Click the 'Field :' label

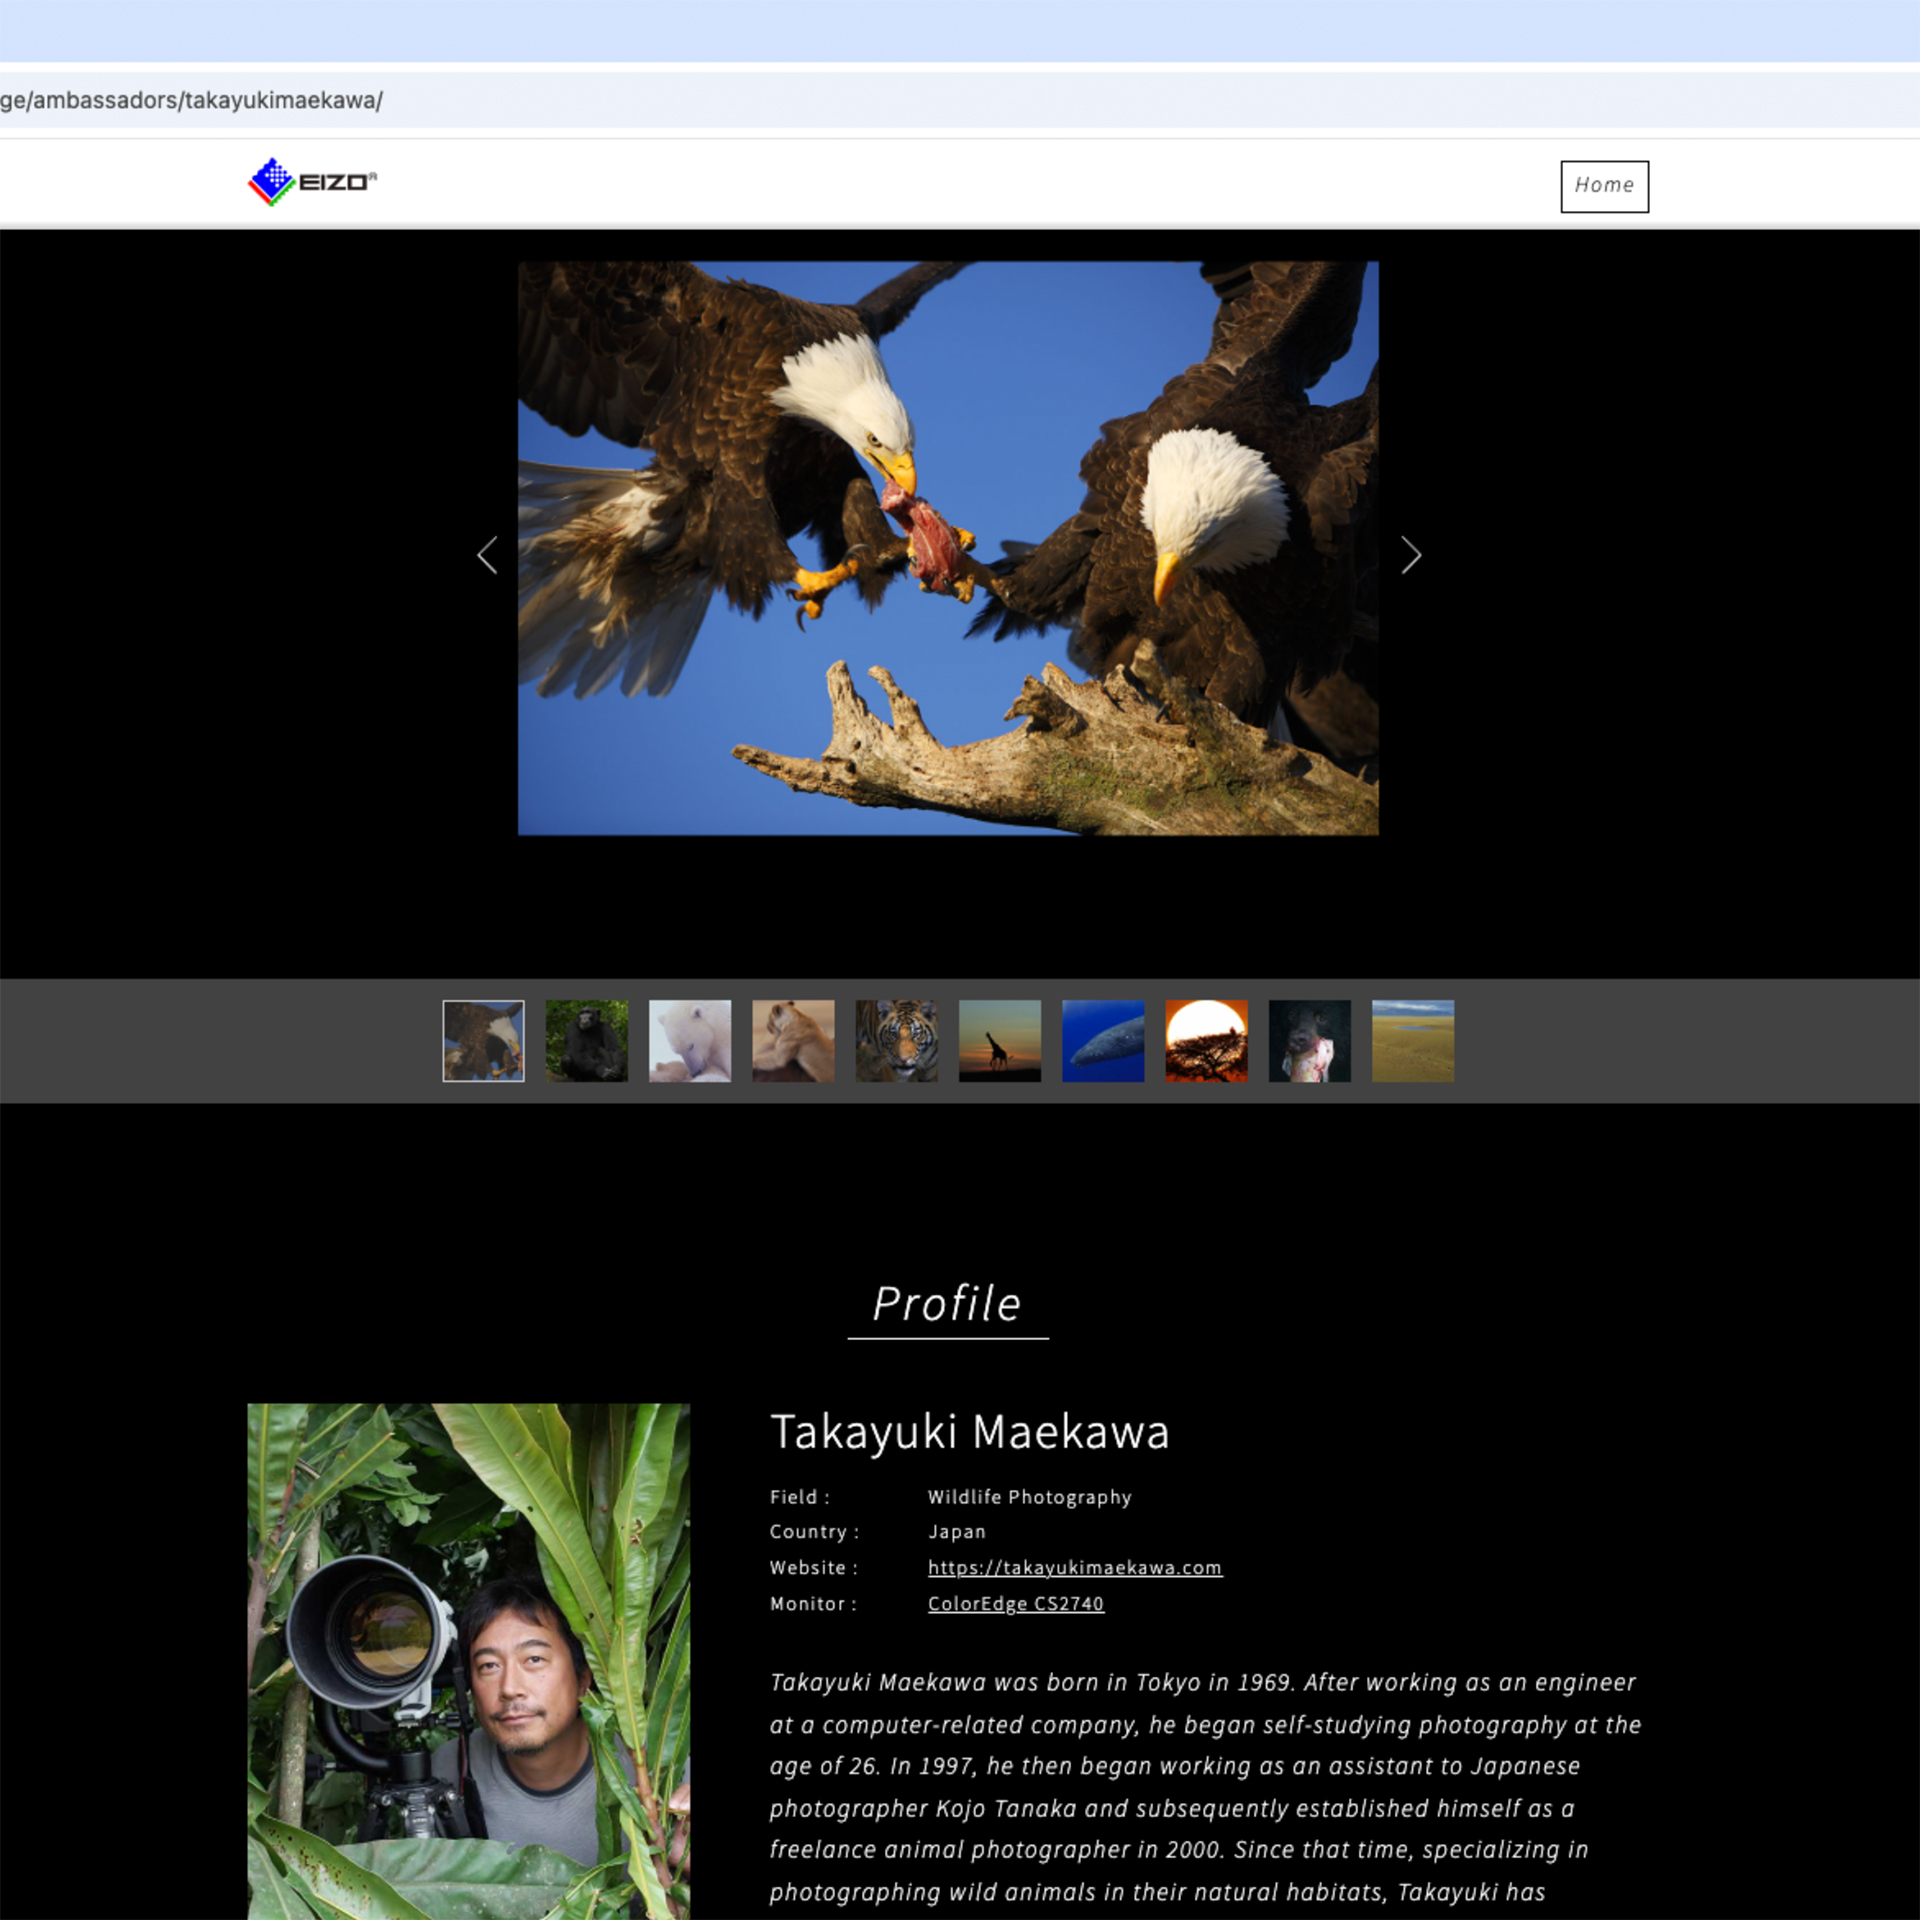click(x=799, y=1497)
